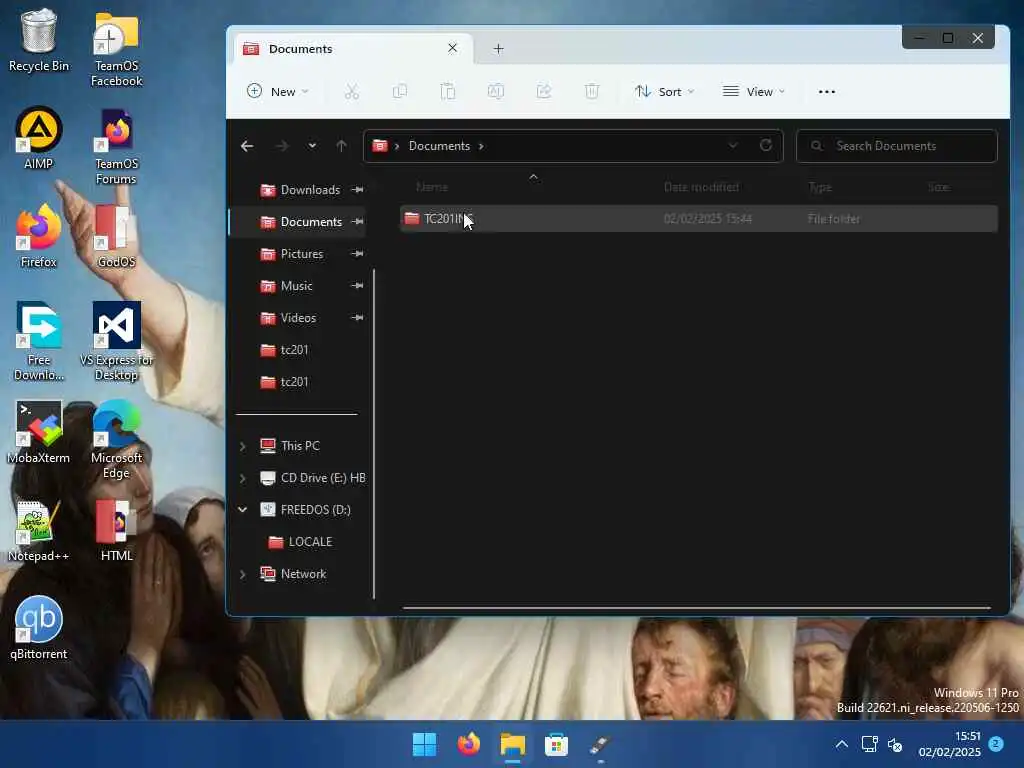1024x768 pixels.
Task: Sort by Type column header
Action: coord(820,187)
